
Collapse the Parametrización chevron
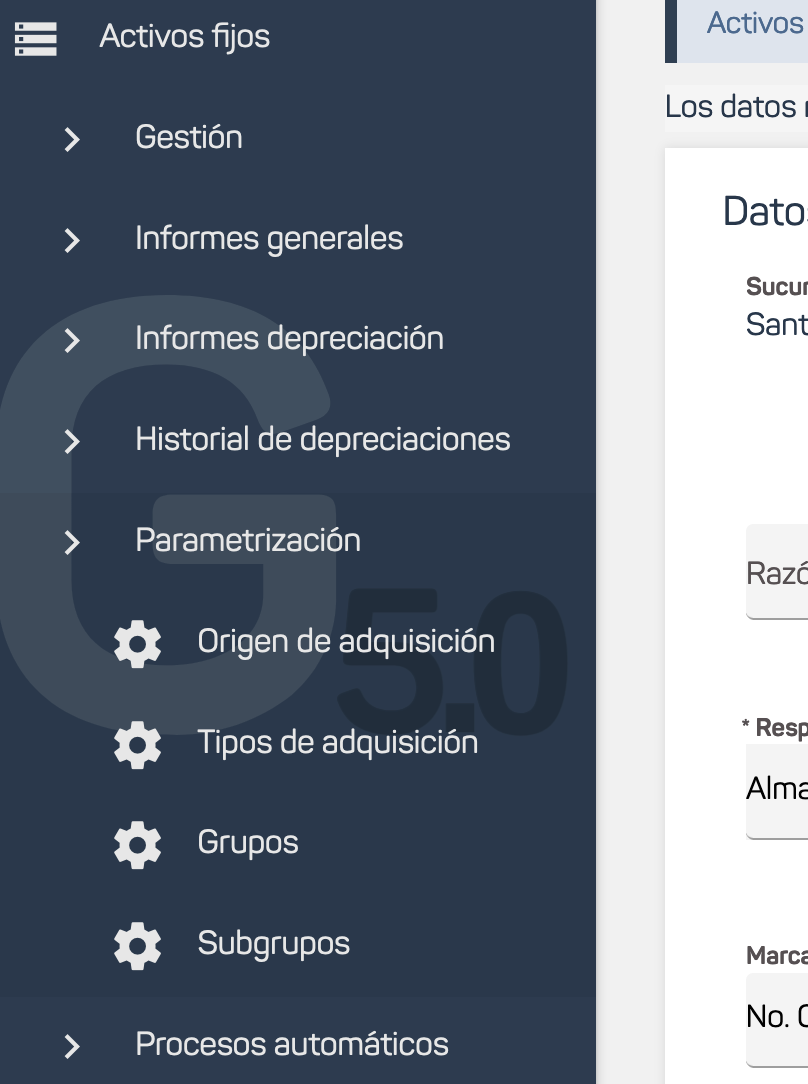72,542
